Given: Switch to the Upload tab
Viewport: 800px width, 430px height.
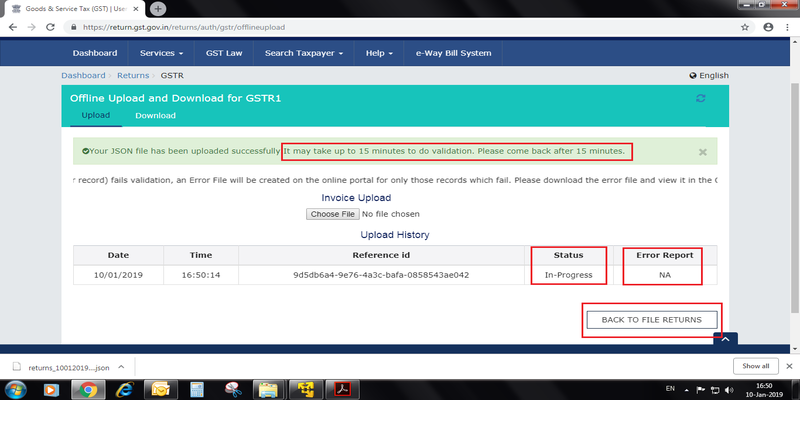Looking at the screenshot, I should click(x=96, y=115).
